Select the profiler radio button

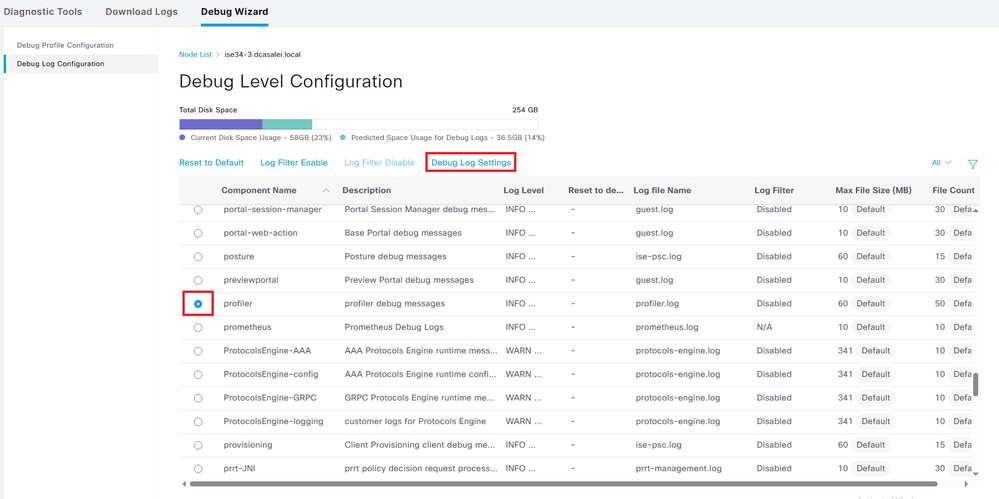(x=198, y=304)
